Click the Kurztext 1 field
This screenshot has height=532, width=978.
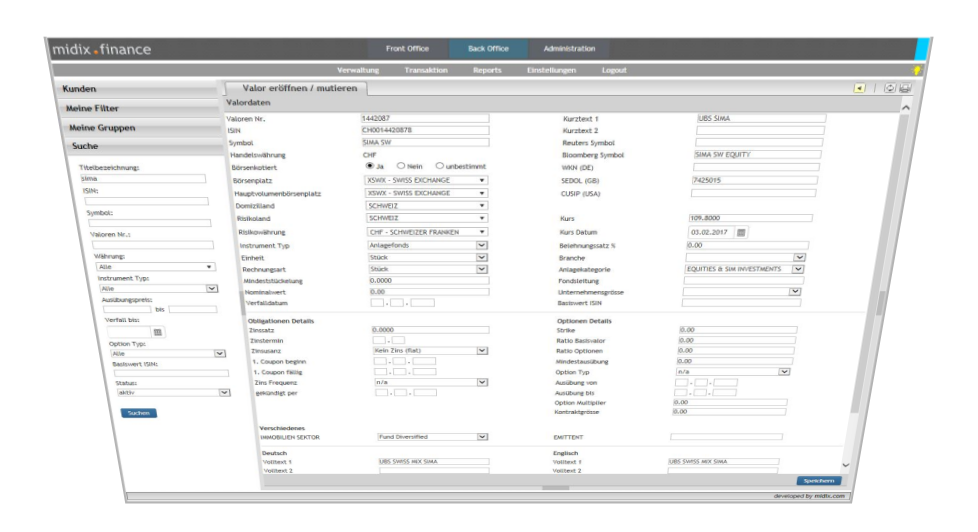[762, 118]
